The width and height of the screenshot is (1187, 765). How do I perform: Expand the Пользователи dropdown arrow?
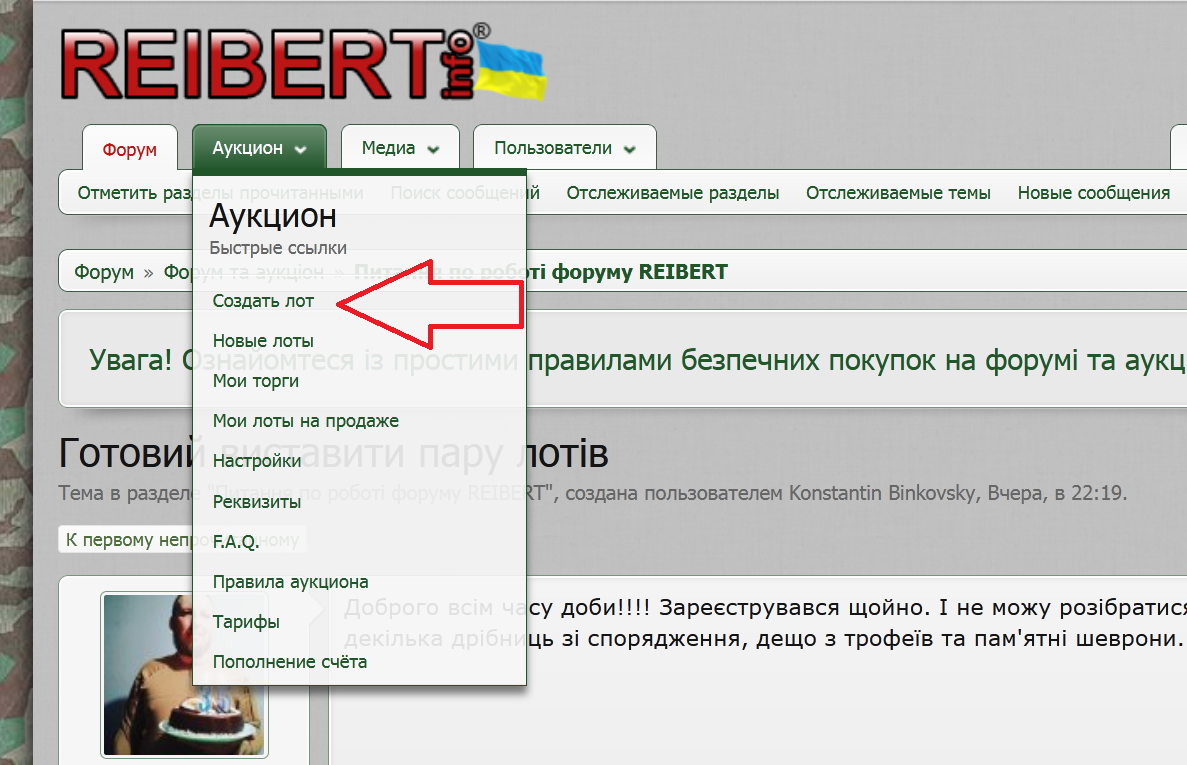(x=630, y=149)
